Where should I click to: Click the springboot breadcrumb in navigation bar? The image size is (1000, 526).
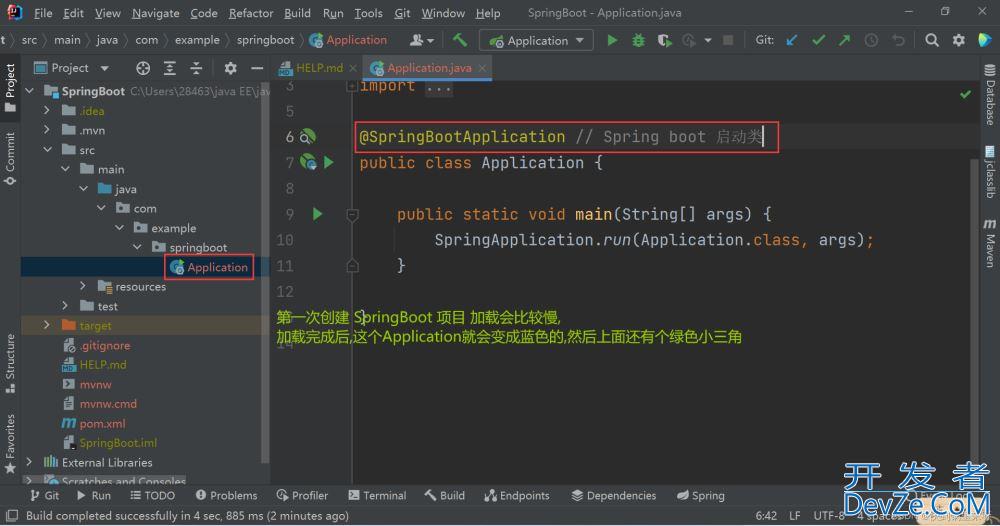[265, 40]
